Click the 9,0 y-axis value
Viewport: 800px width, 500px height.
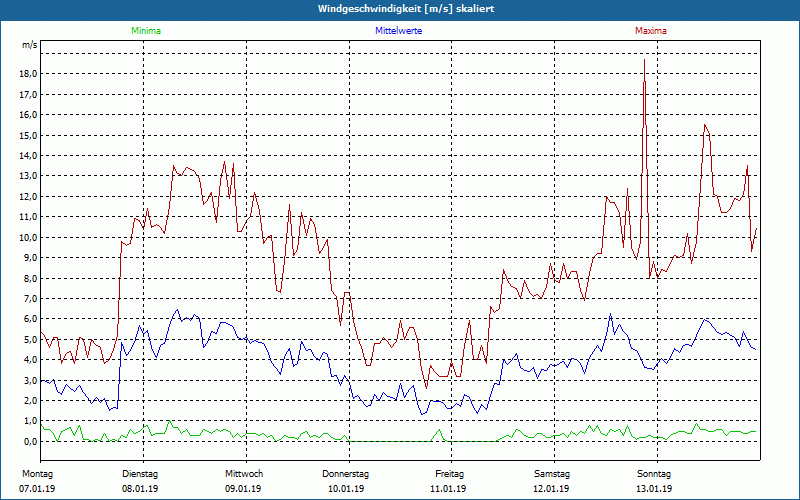(x=31, y=258)
